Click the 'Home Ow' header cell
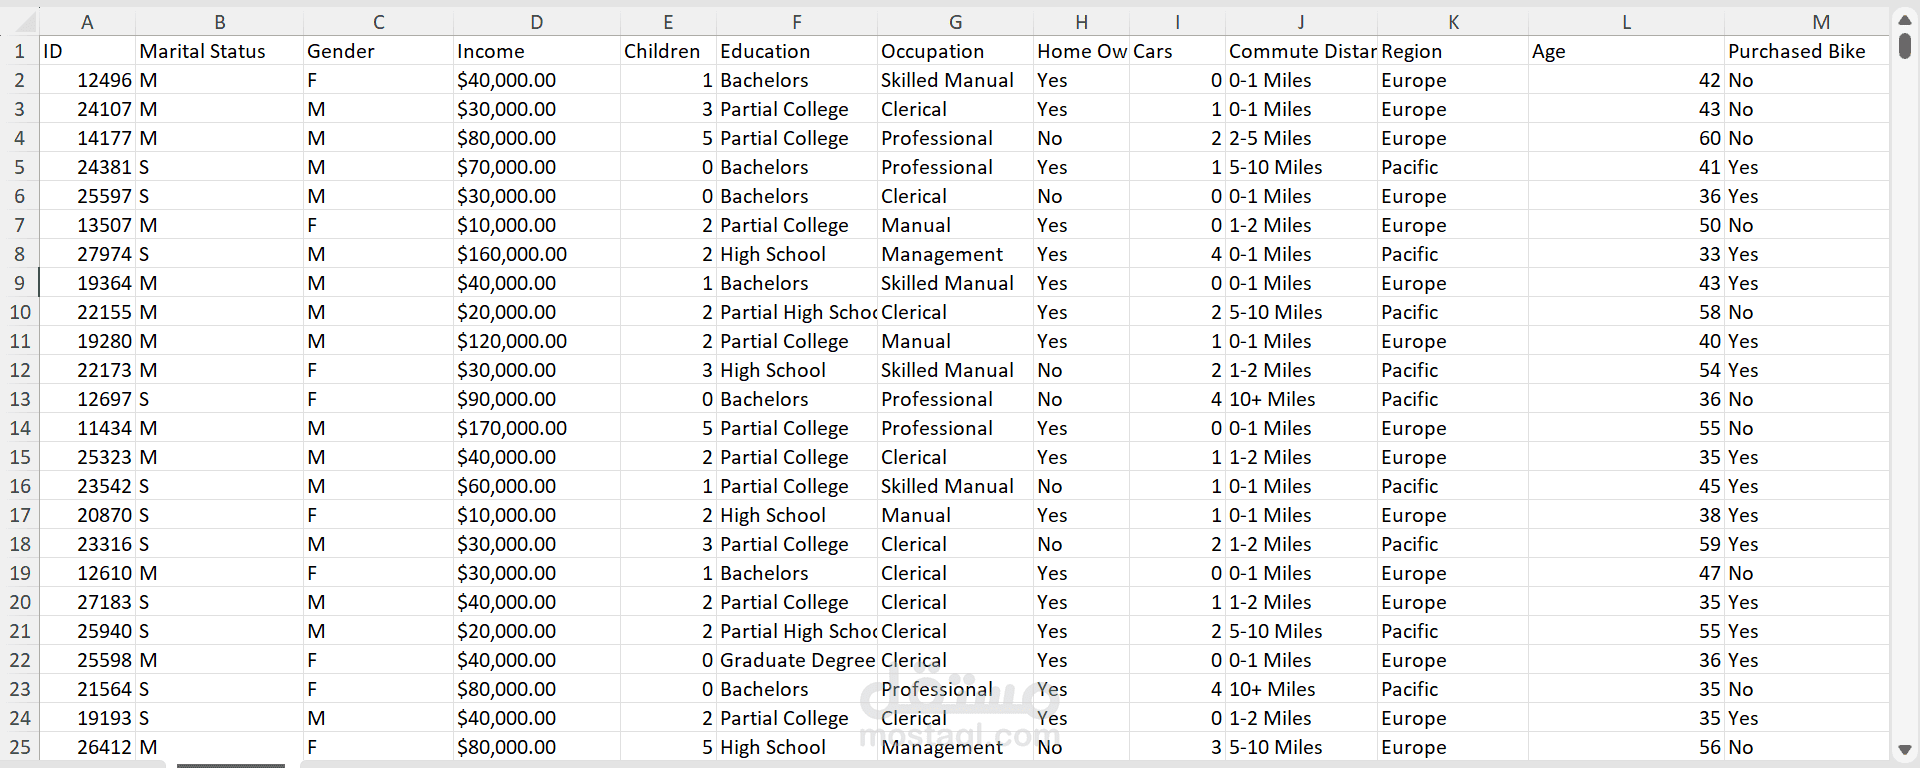 click(x=1081, y=51)
